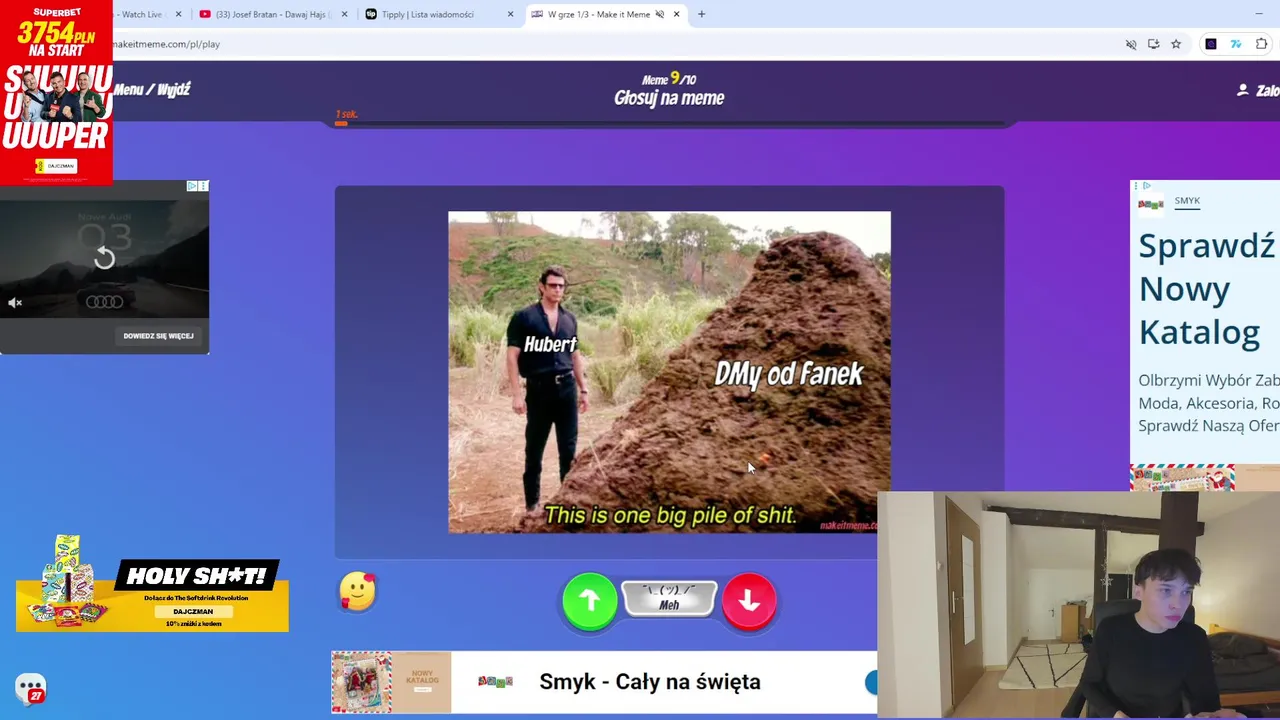
Task: Open Menu / Wyjdź
Action: [x=152, y=90]
